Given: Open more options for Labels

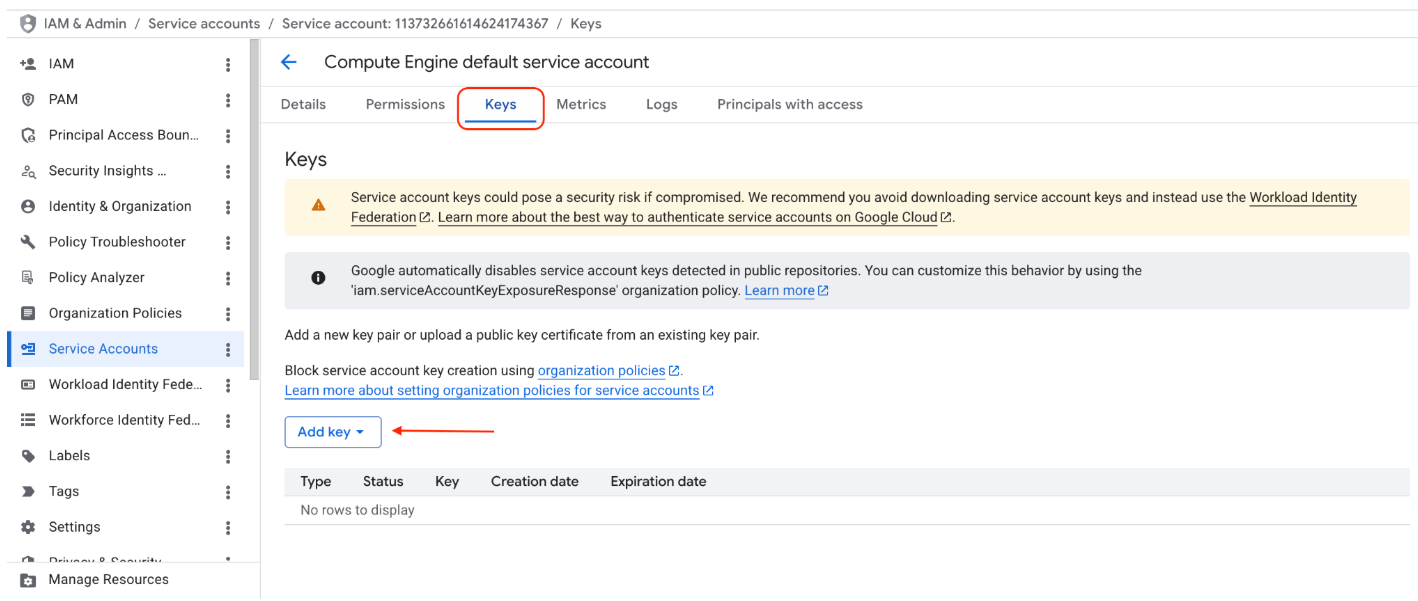Looking at the screenshot, I should point(228,456).
